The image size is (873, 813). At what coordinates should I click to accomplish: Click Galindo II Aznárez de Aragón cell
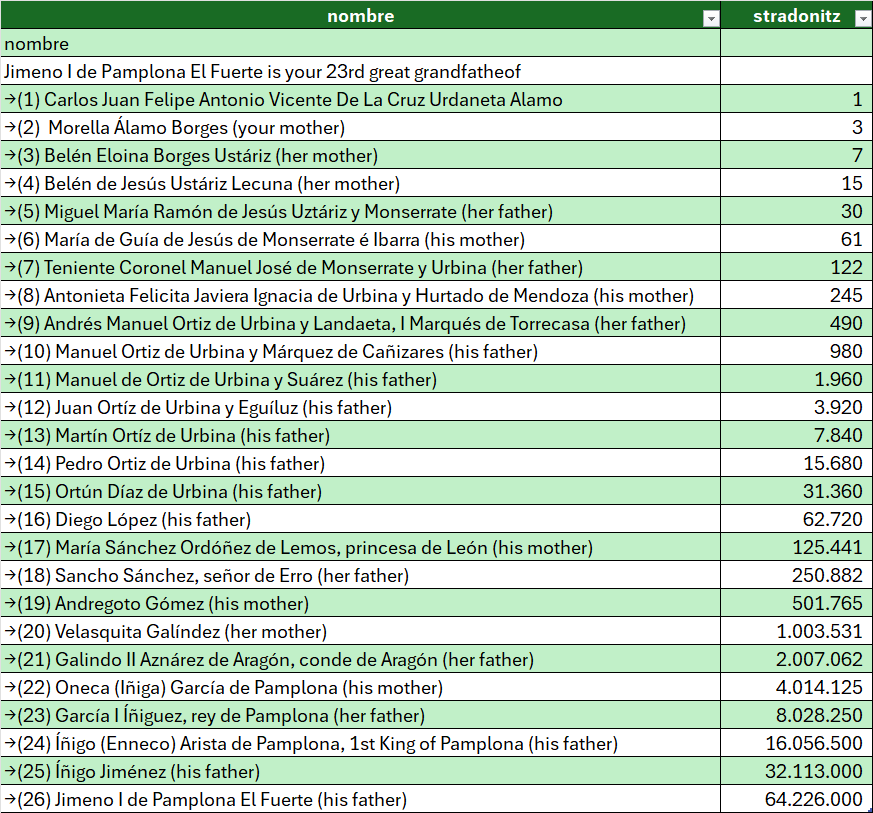[361, 659]
